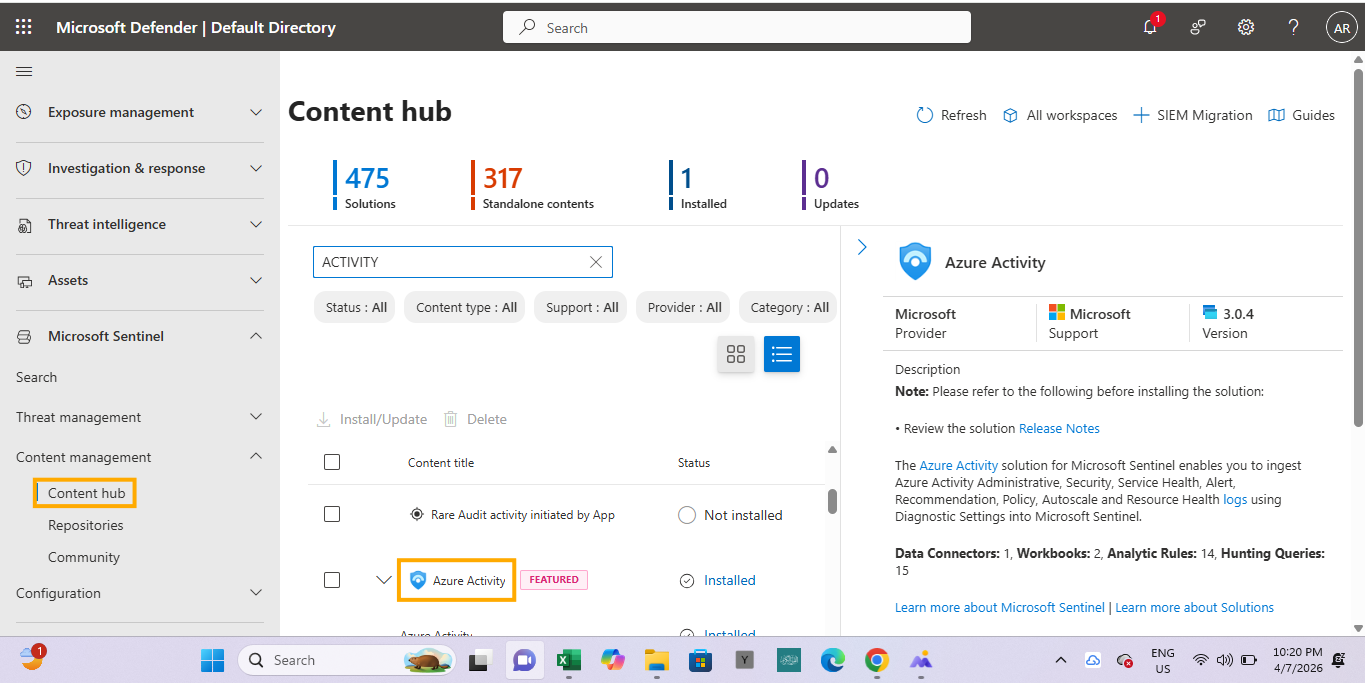The width and height of the screenshot is (1365, 683).
Task: Tick the select-all header checkbox
Action: [x=332, y=462]
